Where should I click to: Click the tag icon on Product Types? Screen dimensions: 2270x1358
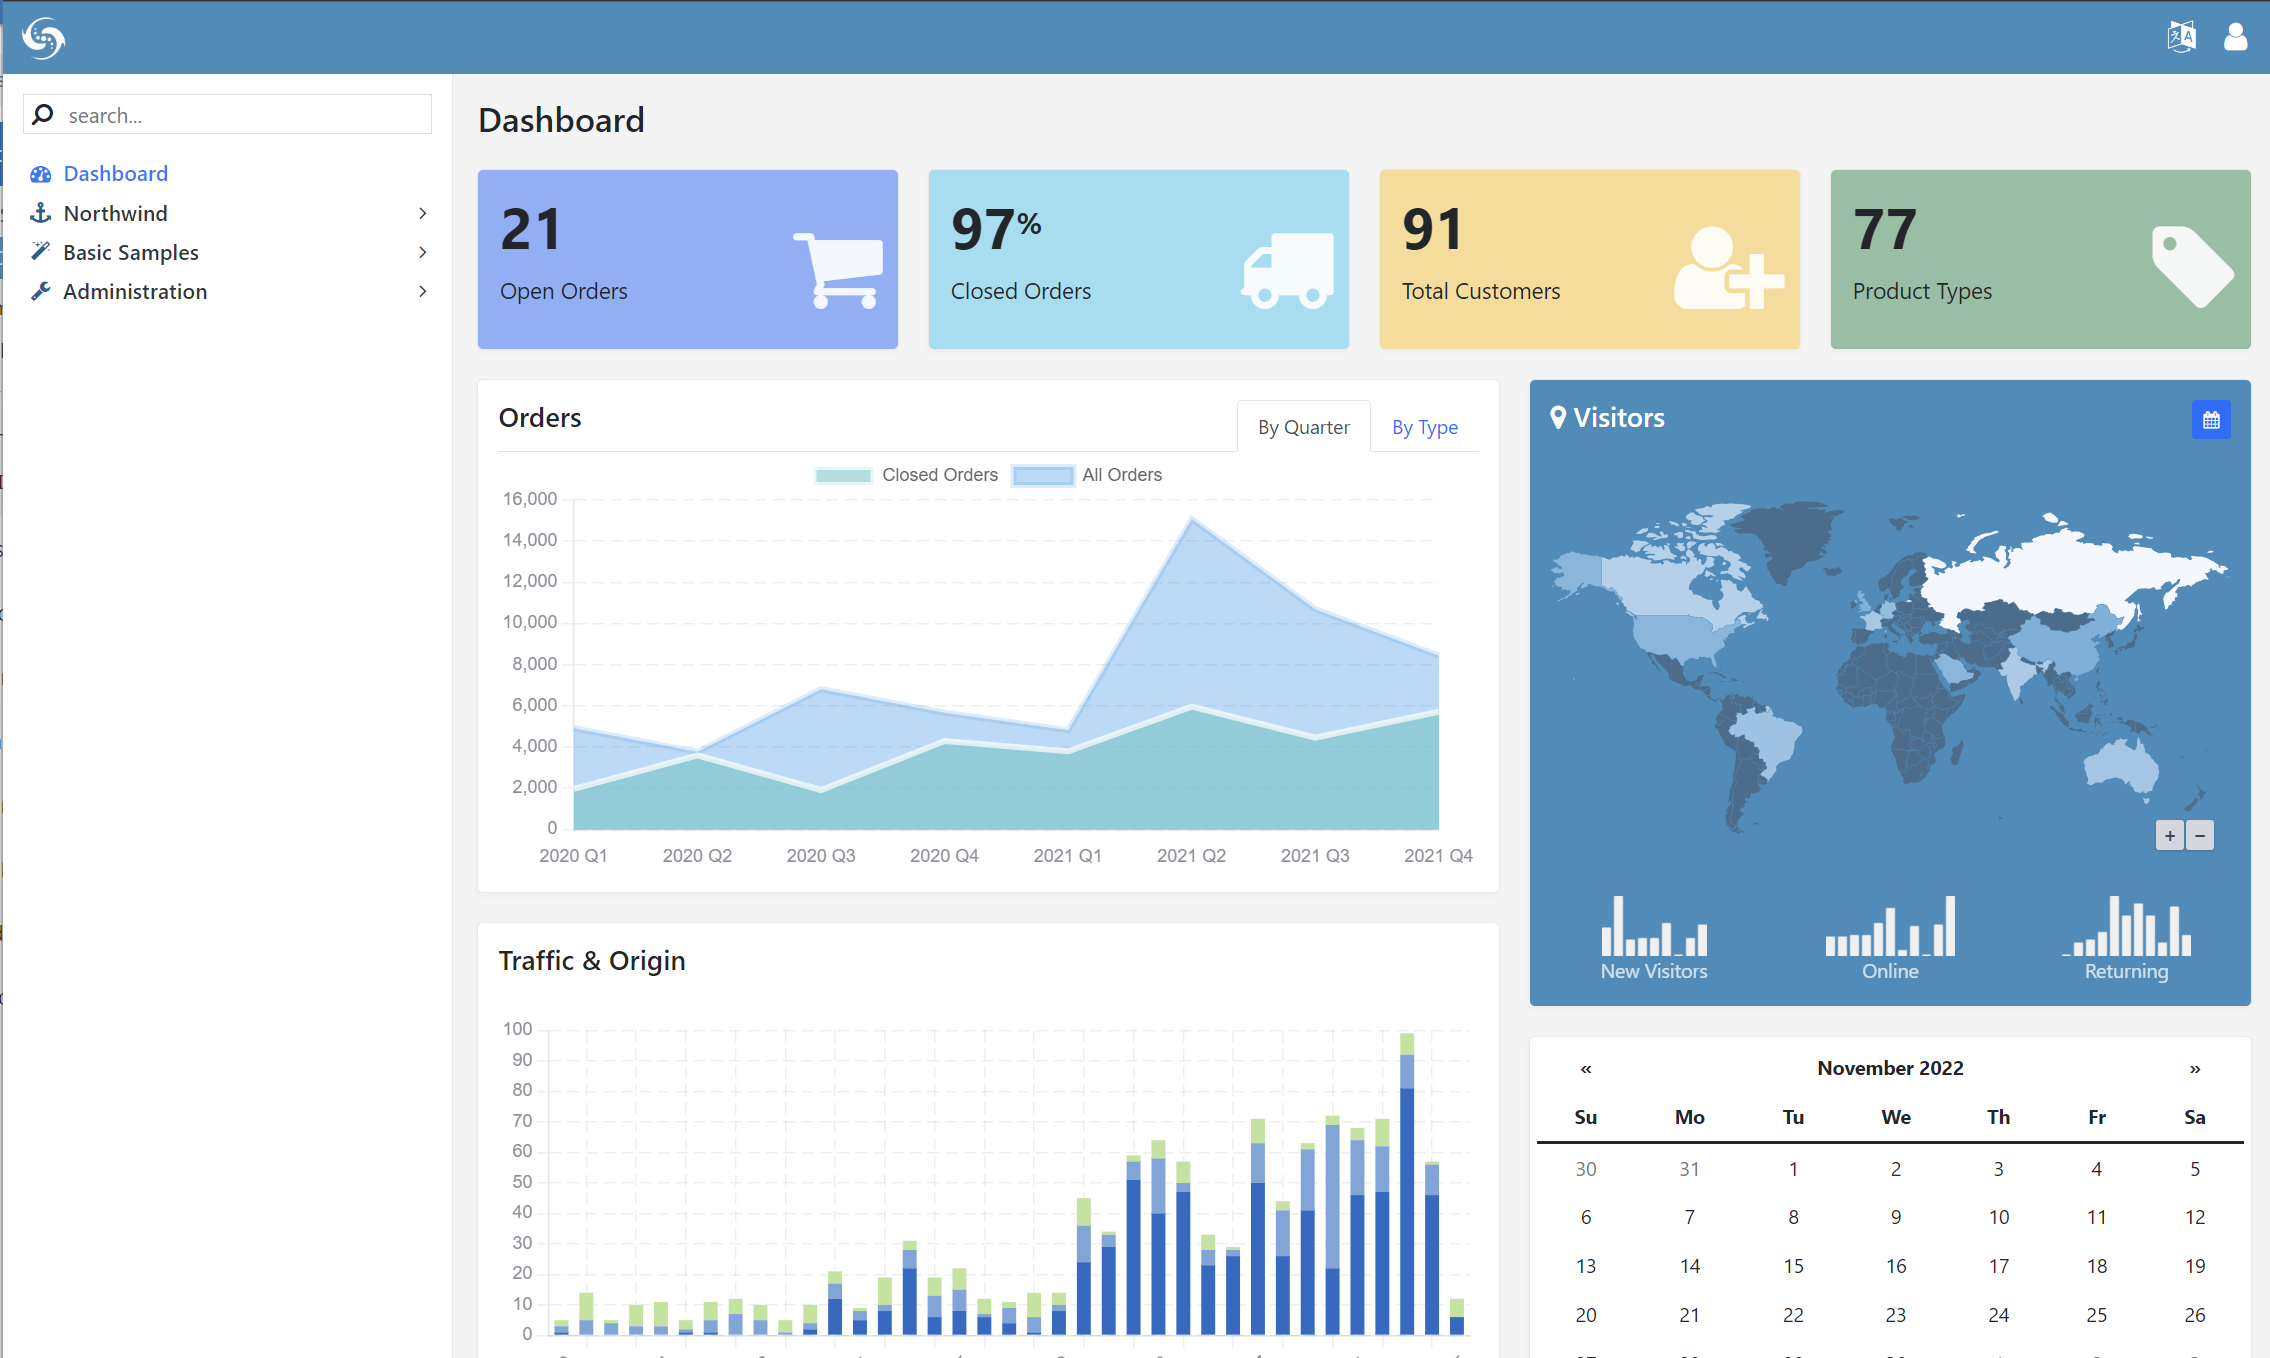pos(2191,266)
